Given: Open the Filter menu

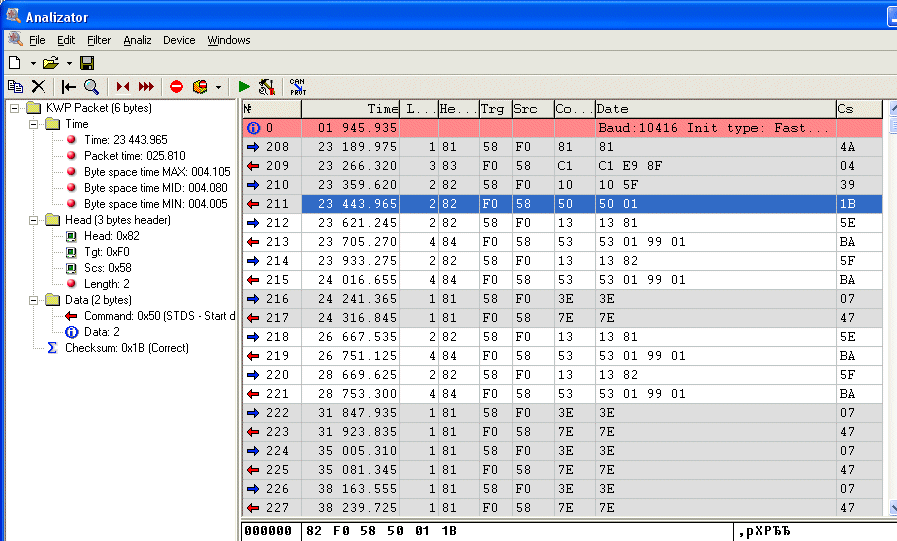Looking at the screenshot, I should pyautogui.click(x=99, y=40).
